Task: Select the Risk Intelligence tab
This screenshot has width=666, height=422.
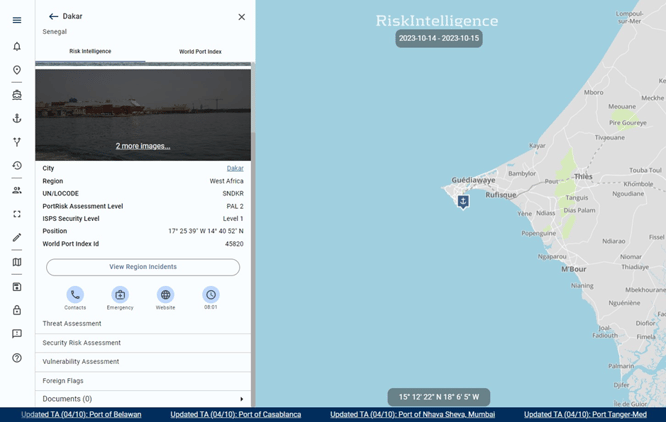Action: pyautogui.click(x=90, y=52)
